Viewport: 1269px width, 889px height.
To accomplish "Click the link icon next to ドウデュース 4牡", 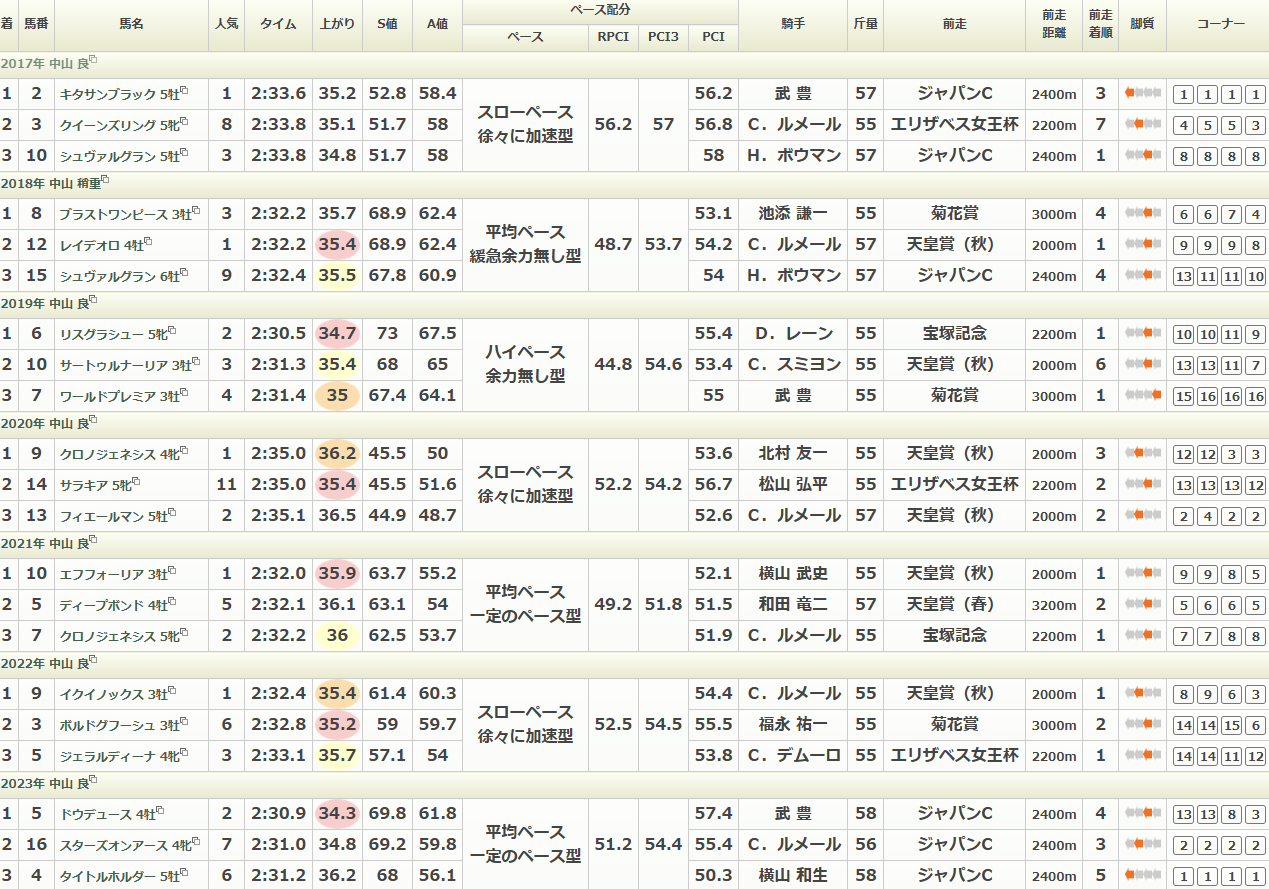I will (x=159, y=811).
